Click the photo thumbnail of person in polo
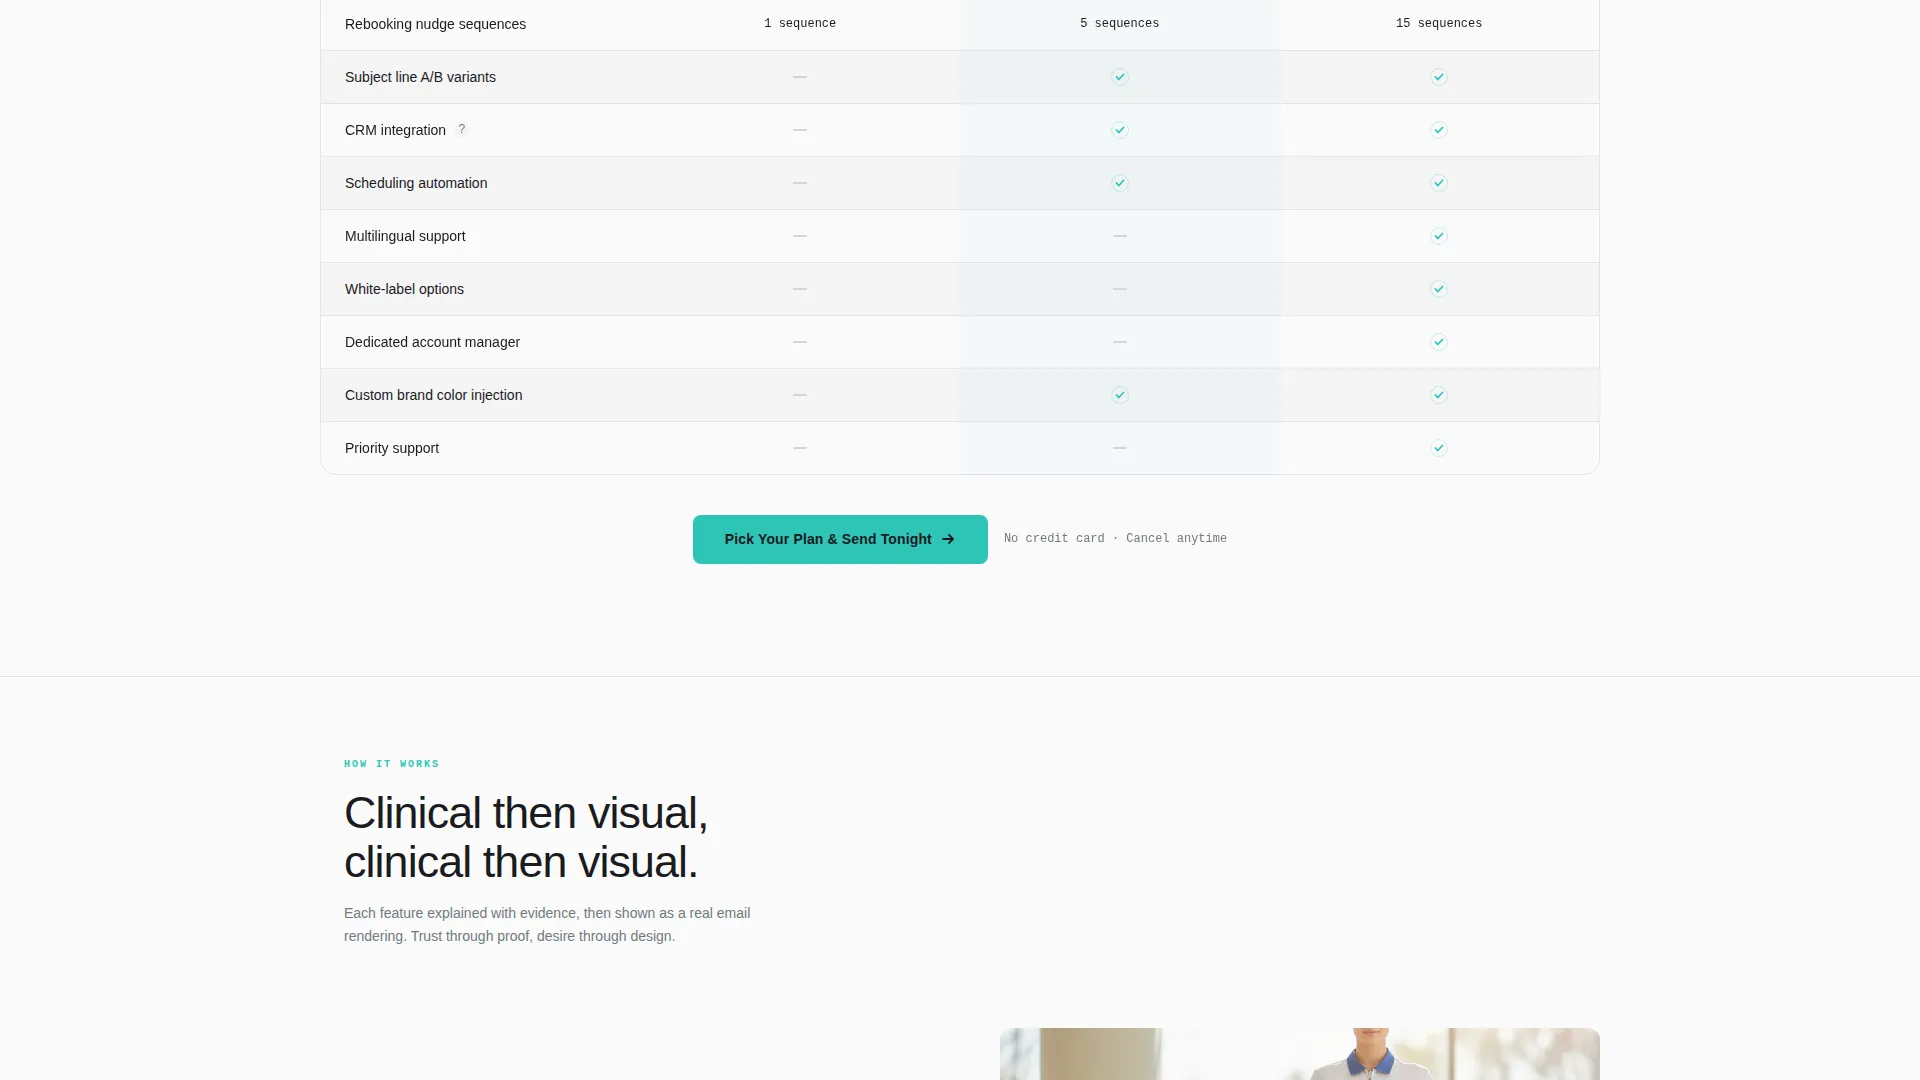This screenshot has height=1080, width=1920. [x=1300, y=1054]
